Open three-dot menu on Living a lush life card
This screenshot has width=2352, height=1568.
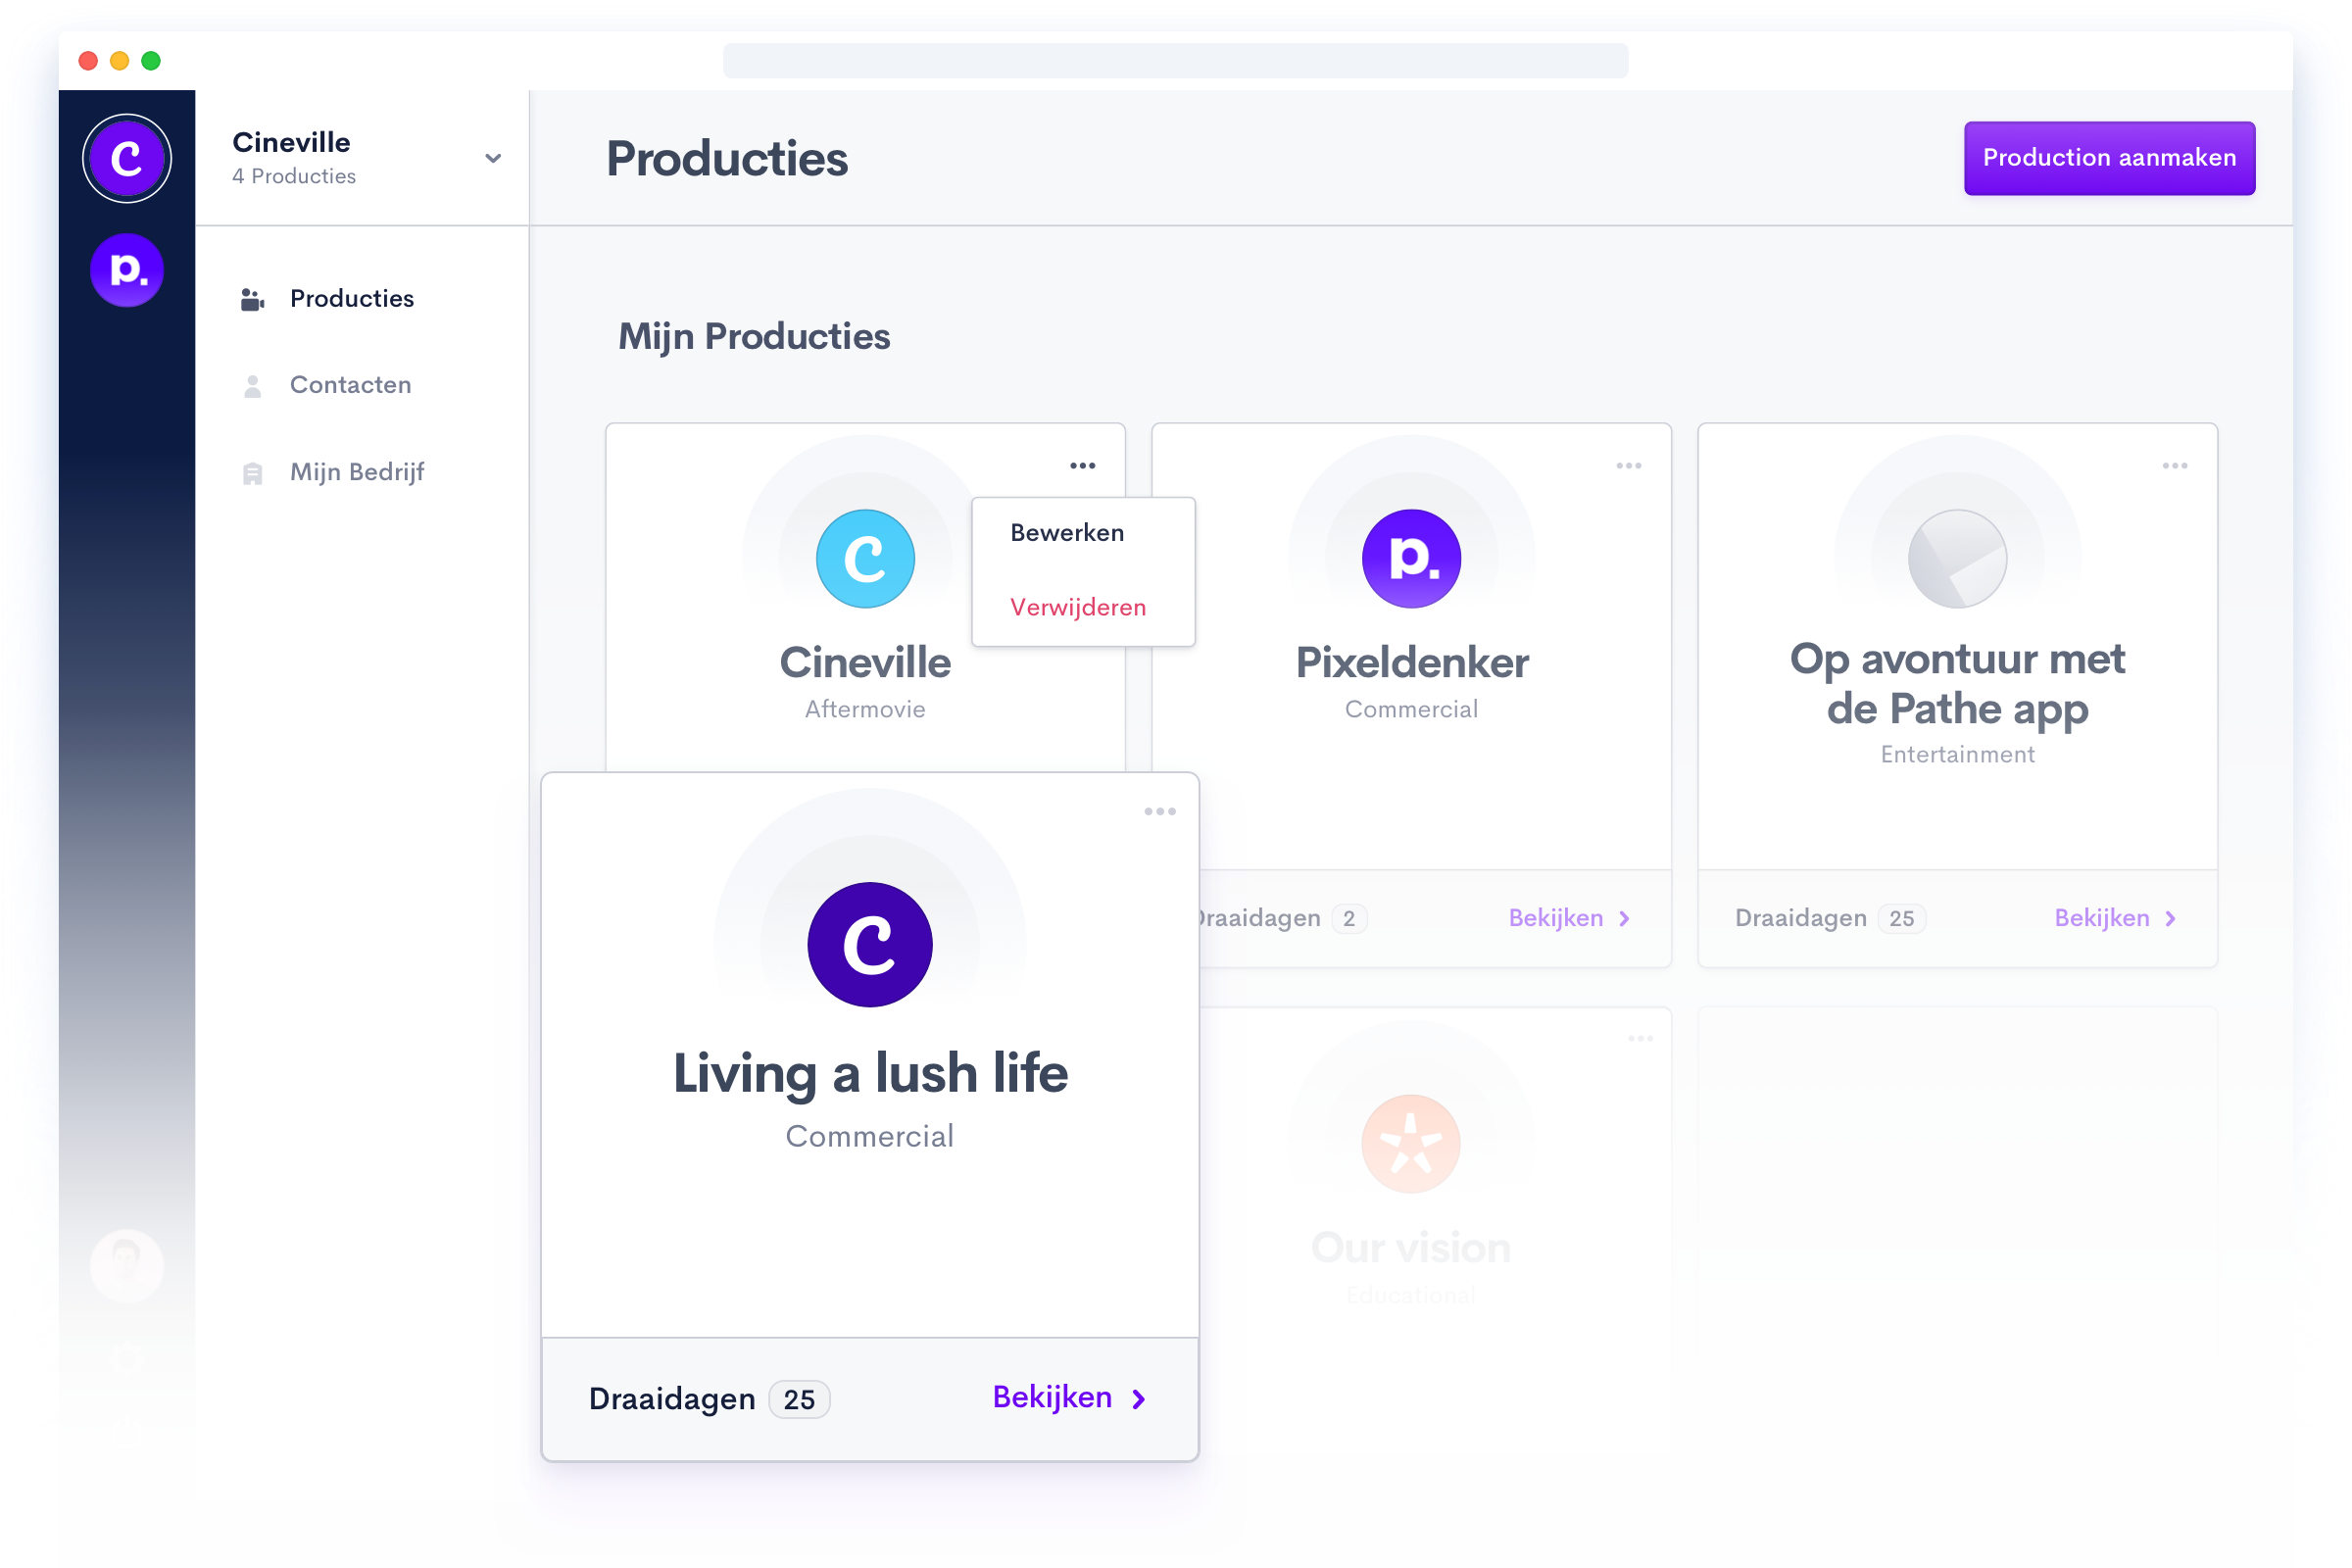1160,811
